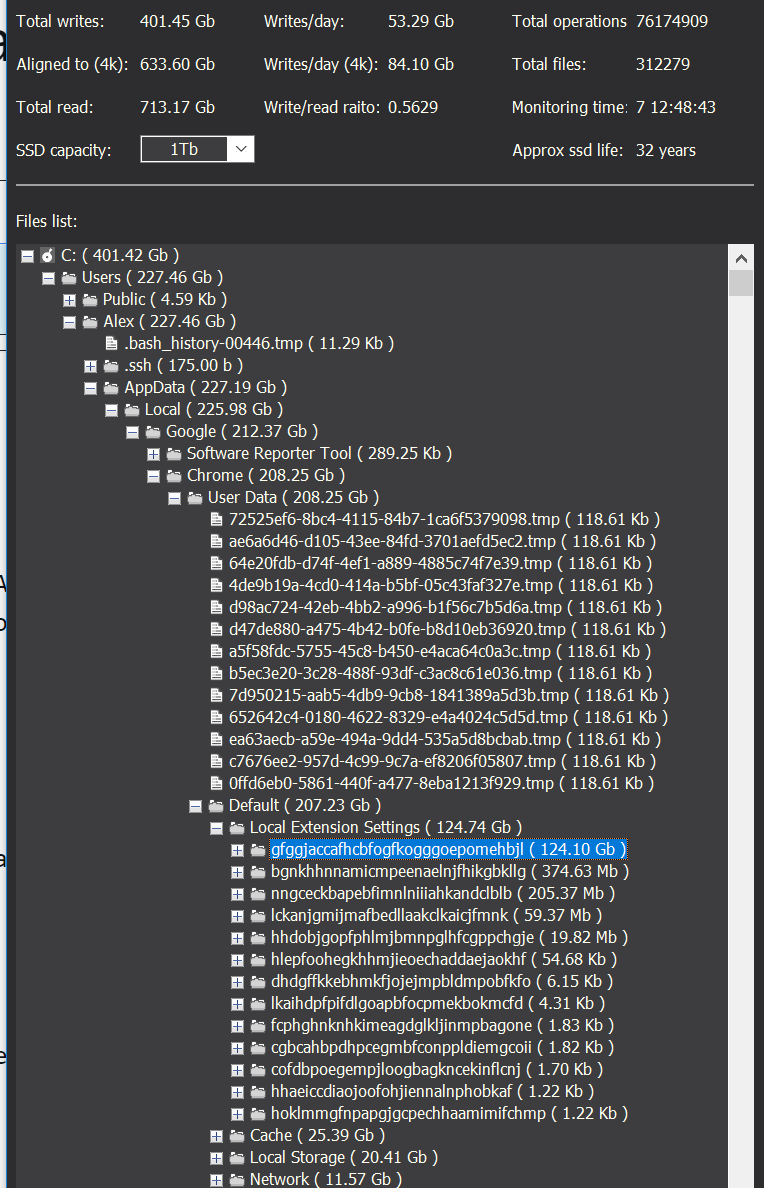Collapse the C: drive tree node
The image size is (764, 1188).
click(27, 256)
